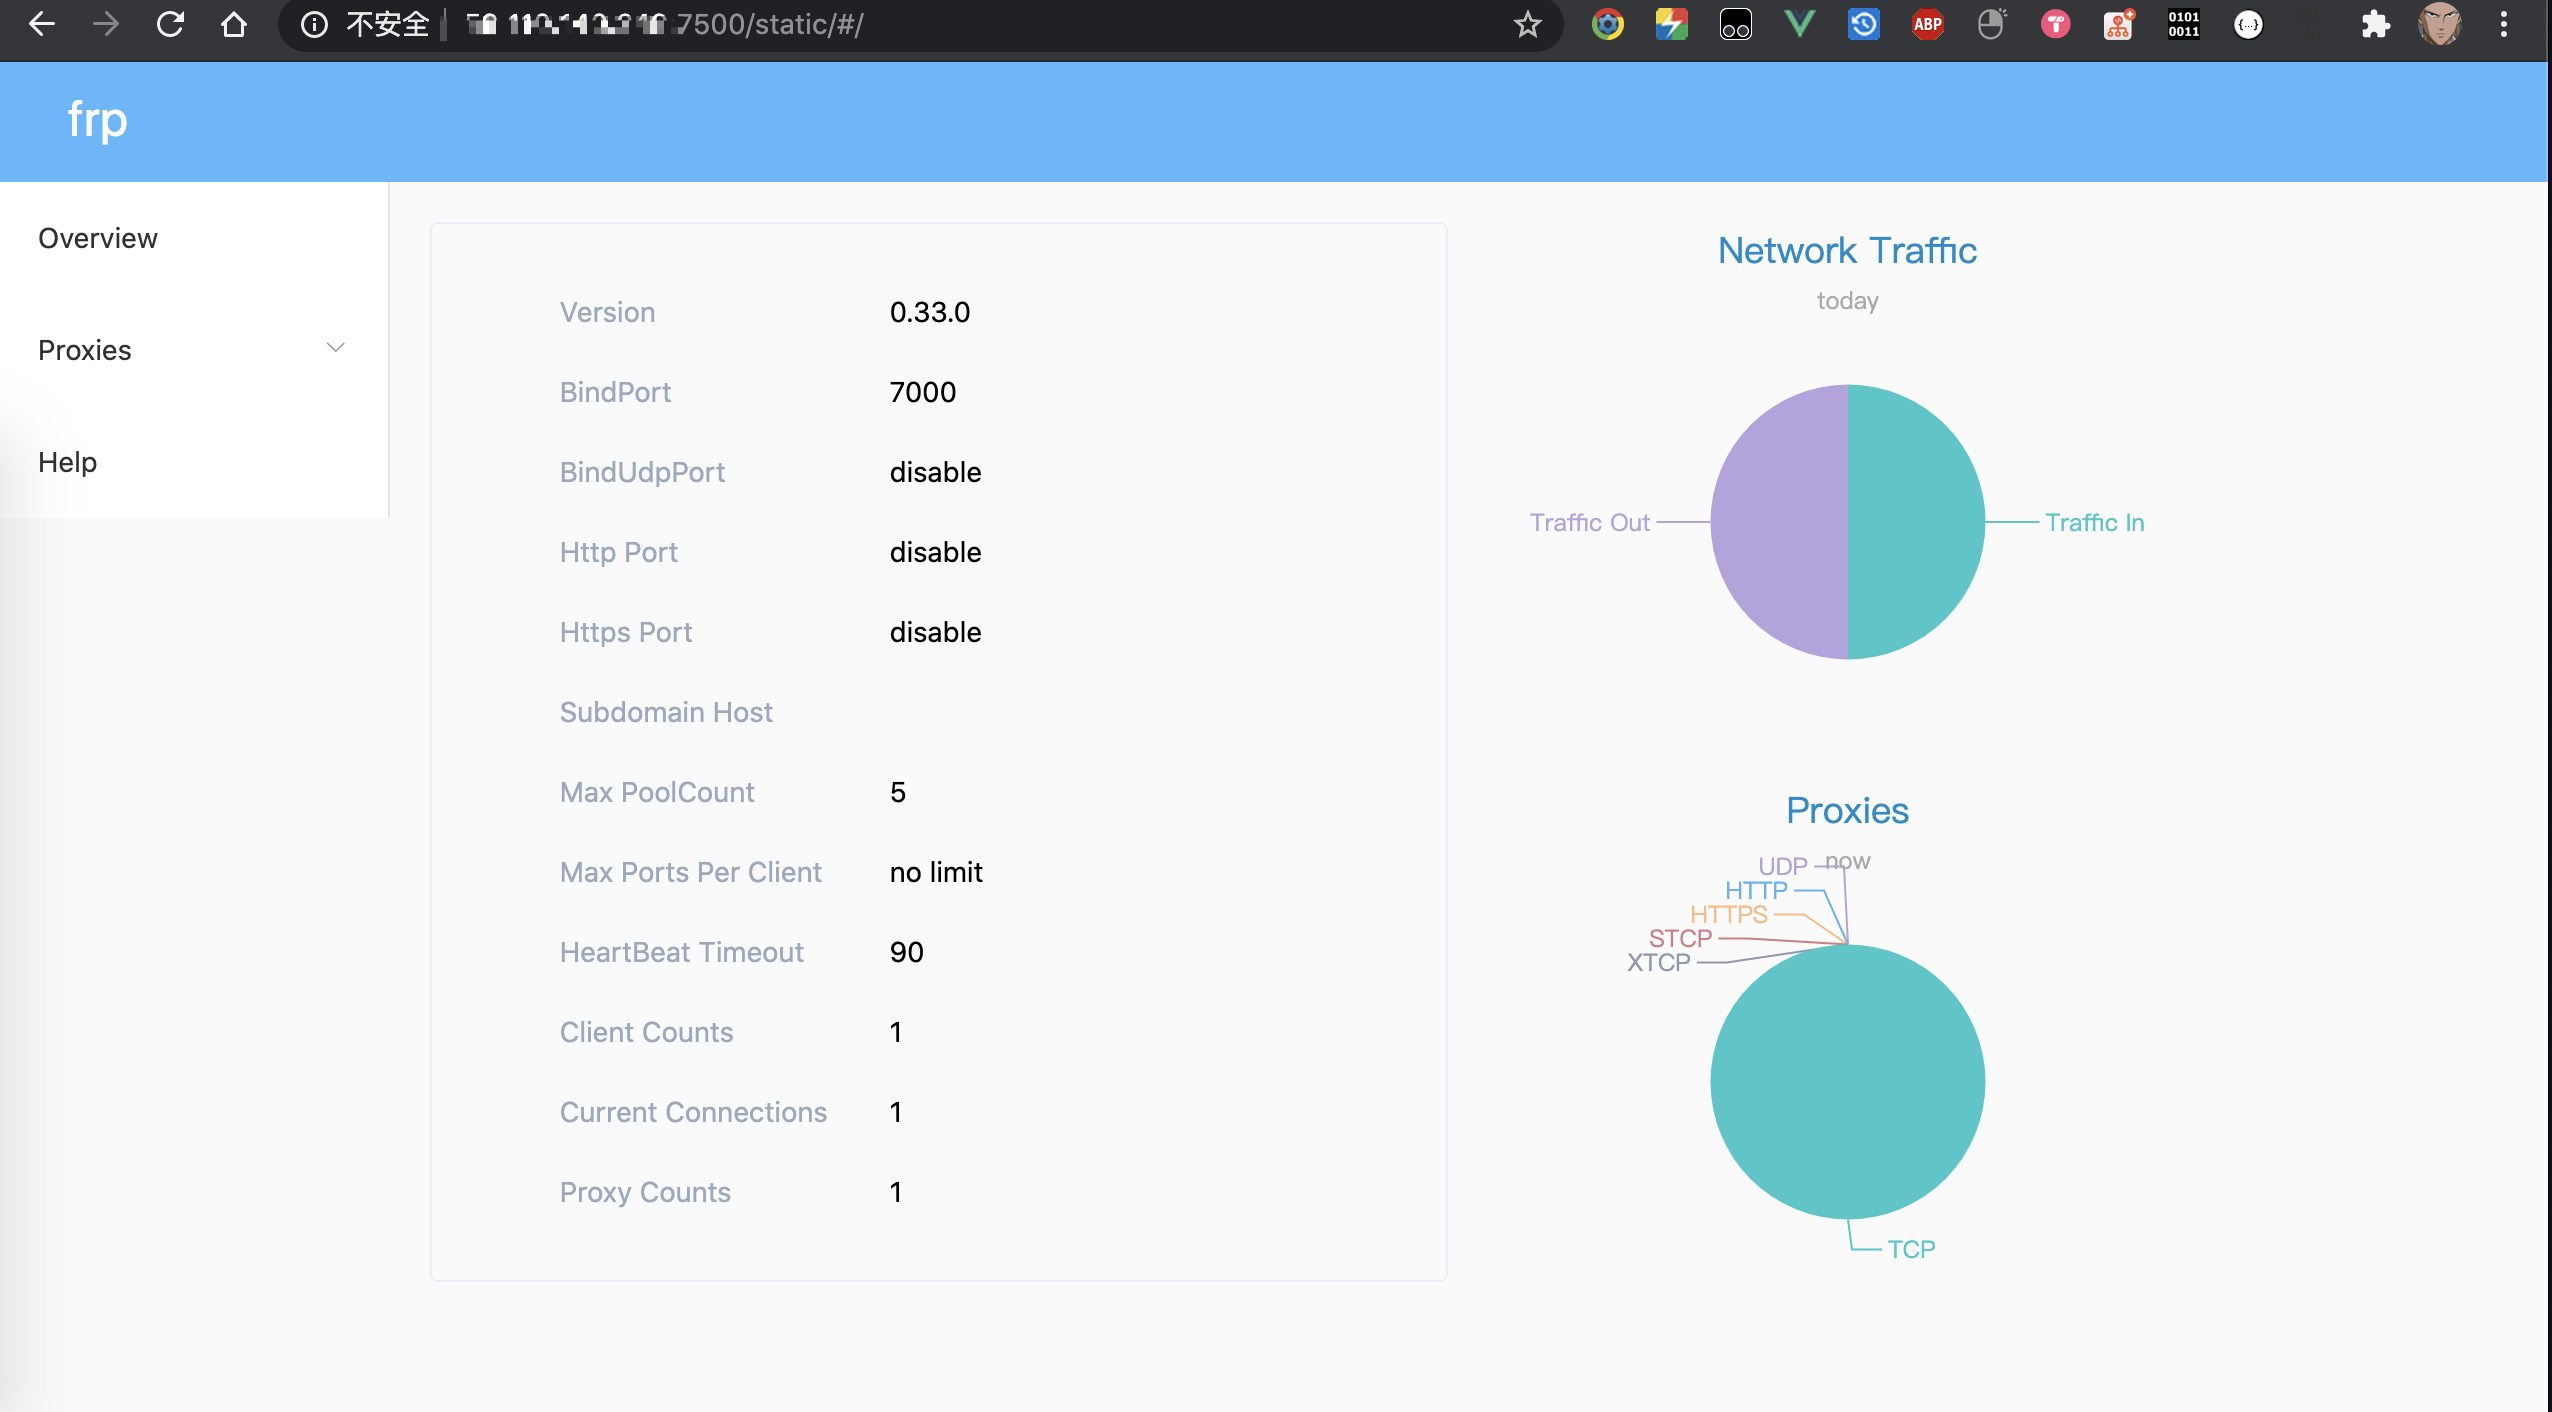Viewport: 2552px width, 1412px height.
Task: Click the binary 0101 extension icon
Action: click(2183, 24)
